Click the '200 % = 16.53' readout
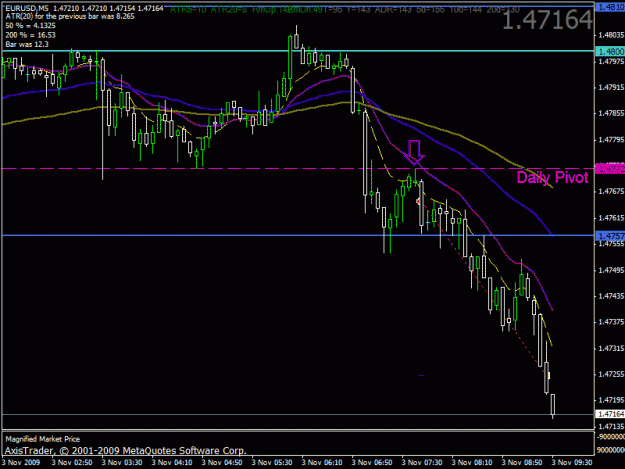Viewport: 625px width, 469px height. [x=30, y=35]
